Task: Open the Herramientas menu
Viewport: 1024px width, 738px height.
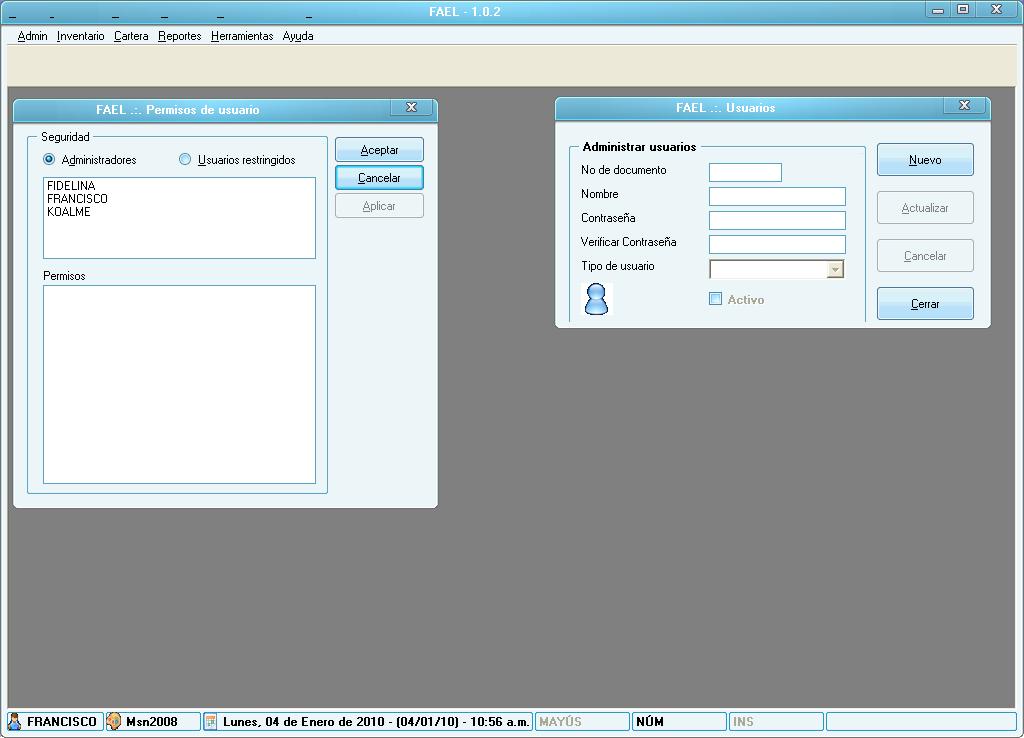Action: (242, 36)
